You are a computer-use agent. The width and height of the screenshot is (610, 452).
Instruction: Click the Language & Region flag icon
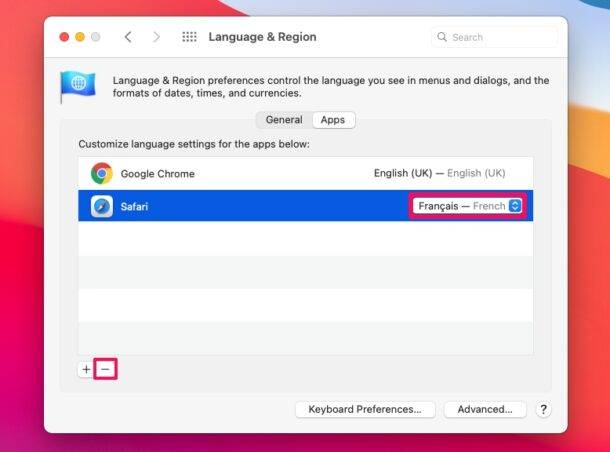pos(77,87)
